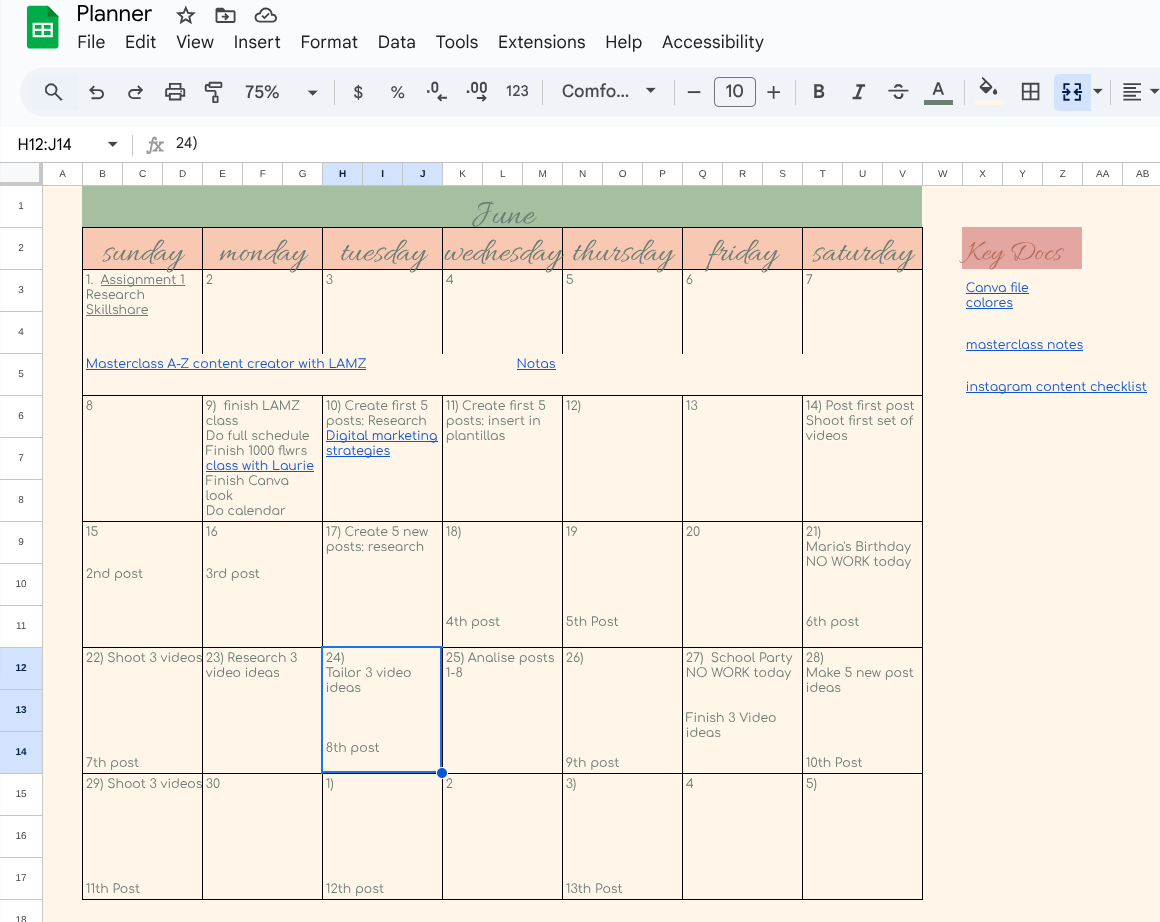
Task: Open the Extensions menu
Action: (x=542, y=42)
